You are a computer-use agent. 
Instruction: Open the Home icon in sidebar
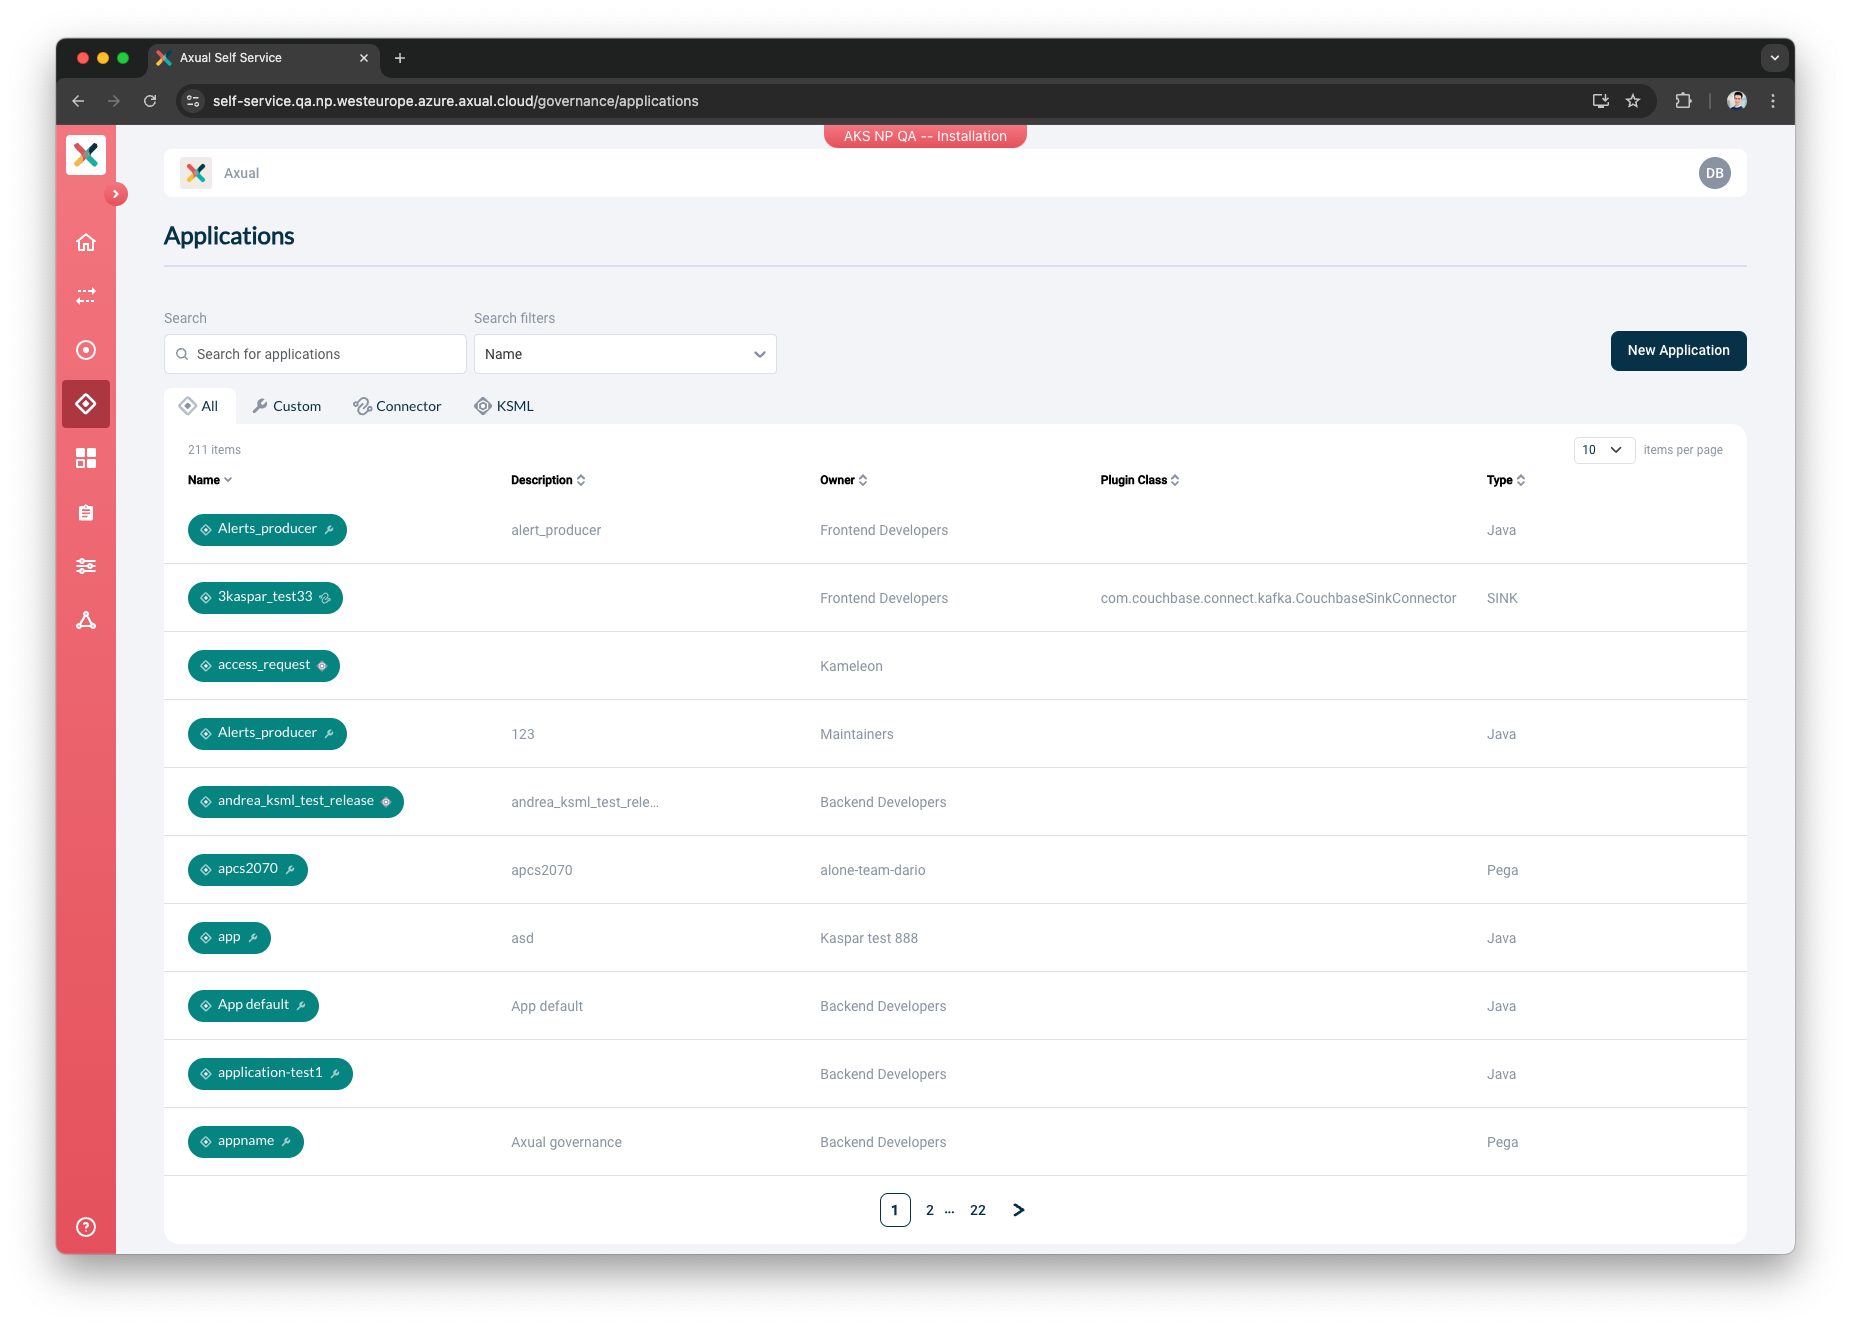pyautogui.click(x=86, y=242)
